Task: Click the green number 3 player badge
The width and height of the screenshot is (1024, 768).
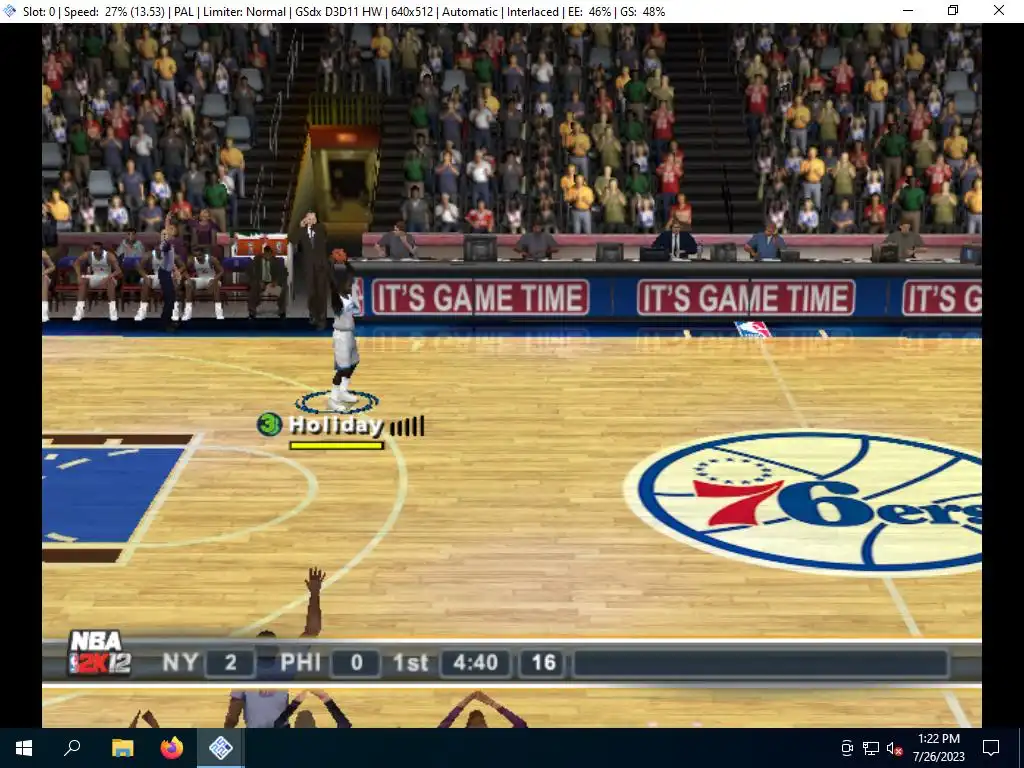Action: [x=269, y=424]
